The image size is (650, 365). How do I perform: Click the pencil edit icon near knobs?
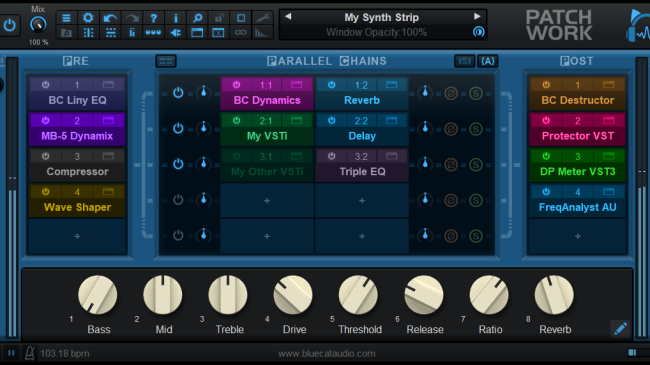click(x=620, y=329)
